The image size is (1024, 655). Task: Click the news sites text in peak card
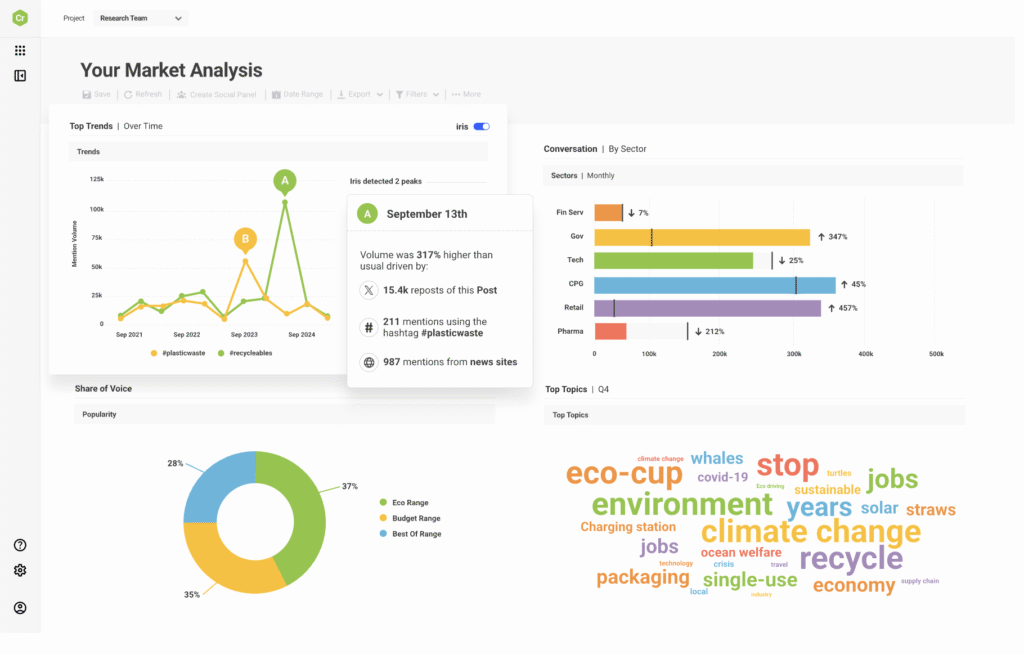click(x=494, y=362)
